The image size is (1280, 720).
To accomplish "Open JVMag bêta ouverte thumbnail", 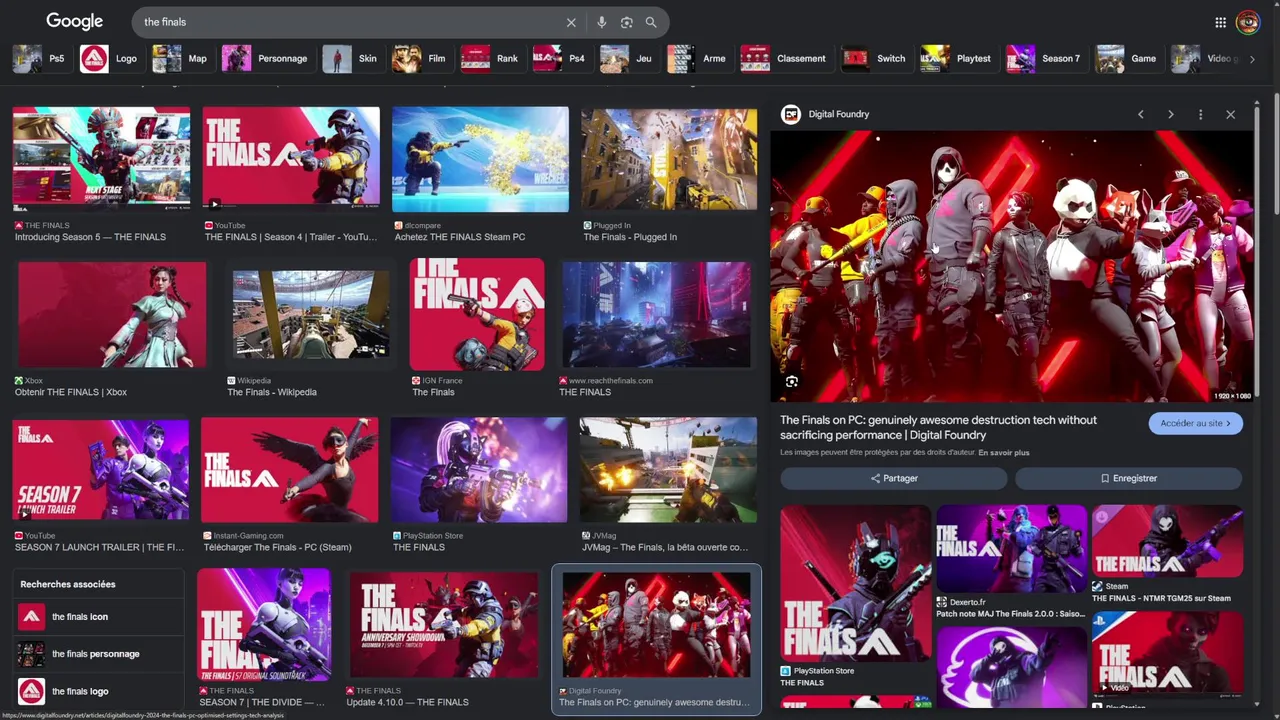I will pos(668,470).
